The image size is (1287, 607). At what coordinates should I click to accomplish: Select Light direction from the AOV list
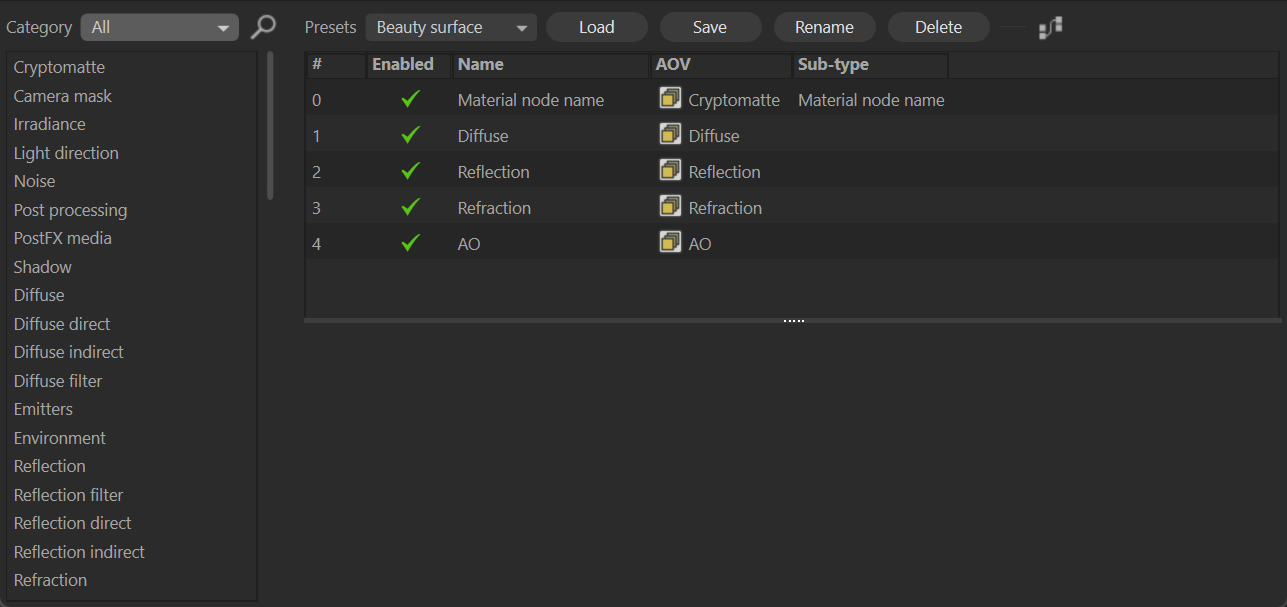point(66,153)
